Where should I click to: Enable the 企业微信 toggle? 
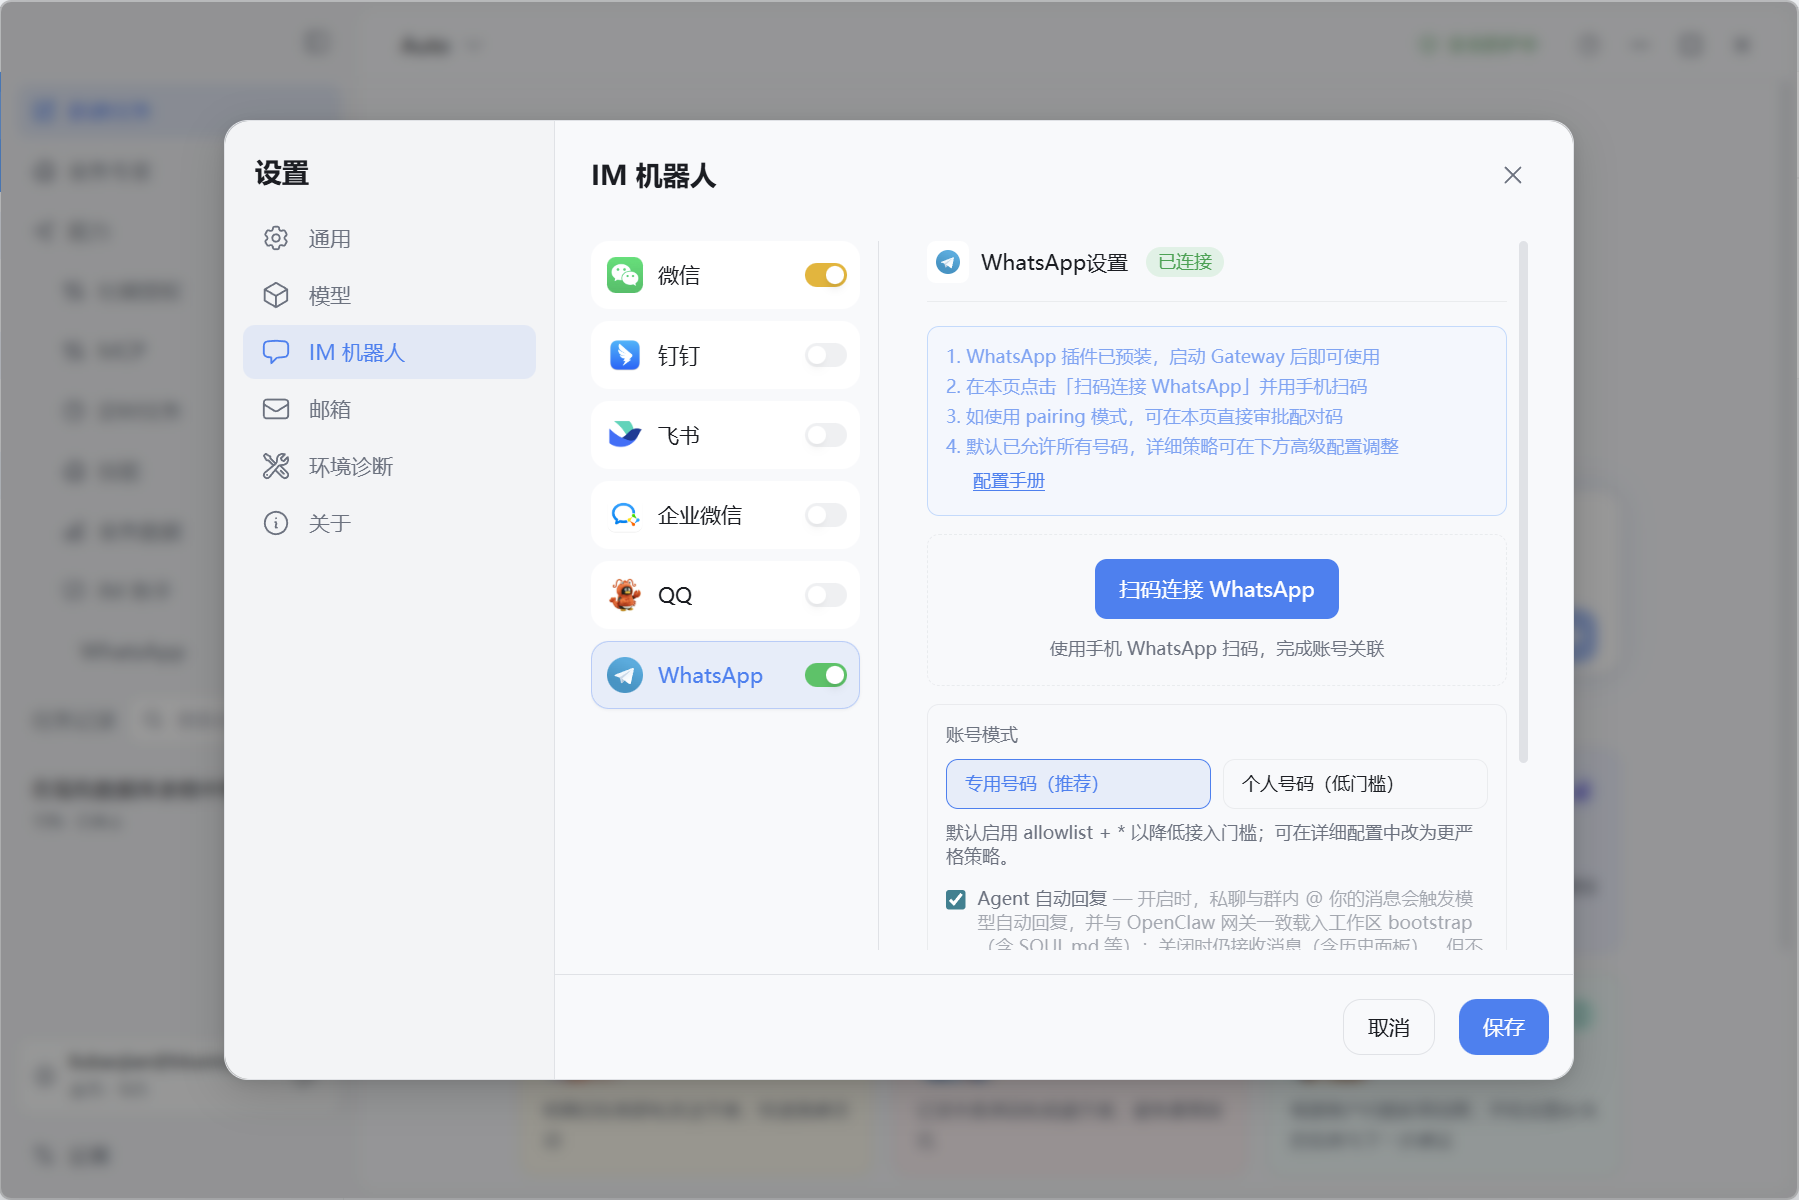point(826,515)
